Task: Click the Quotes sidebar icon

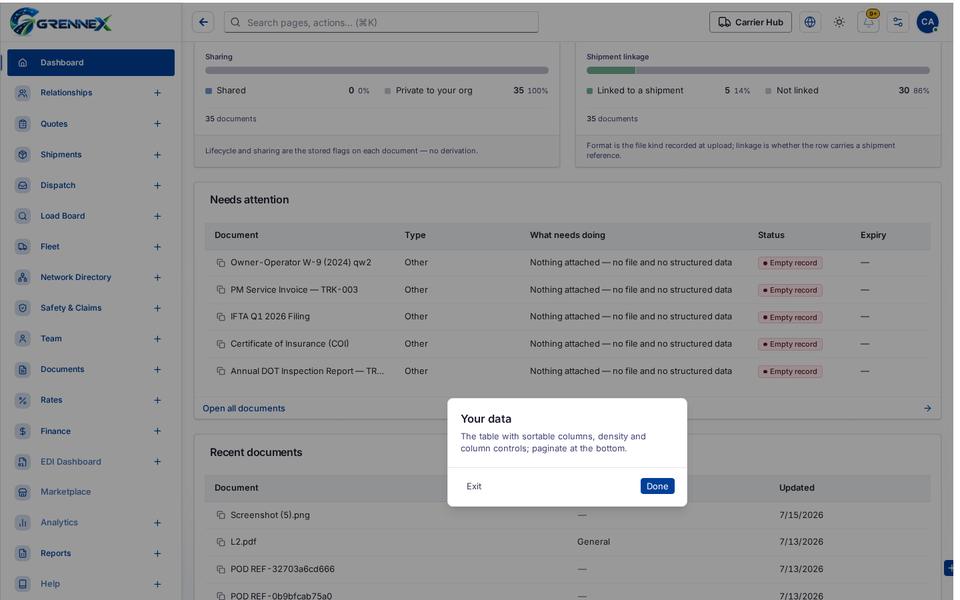Action: point(23,124)
